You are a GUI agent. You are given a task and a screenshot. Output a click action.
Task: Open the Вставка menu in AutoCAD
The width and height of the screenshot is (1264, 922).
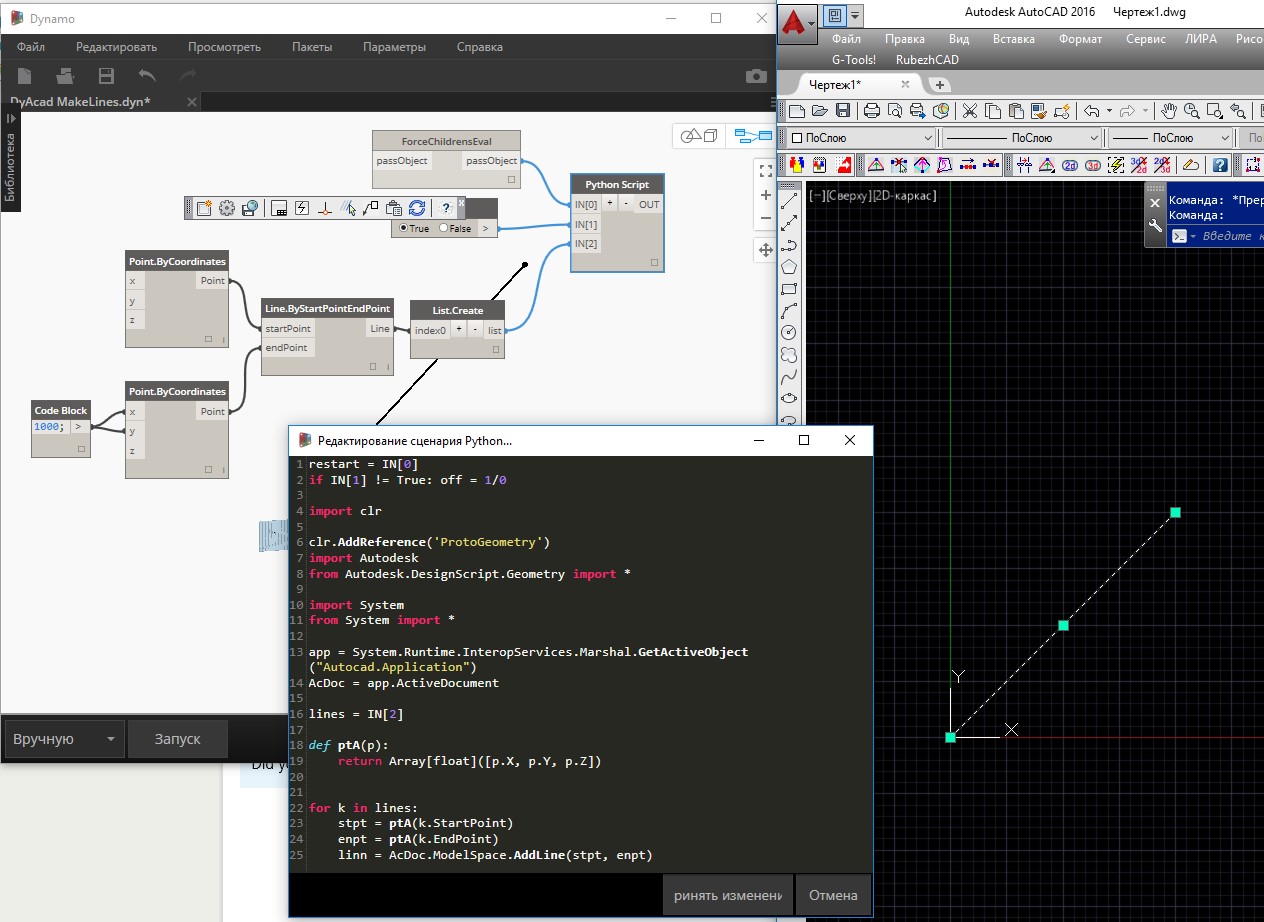[x=1013, y=39]
